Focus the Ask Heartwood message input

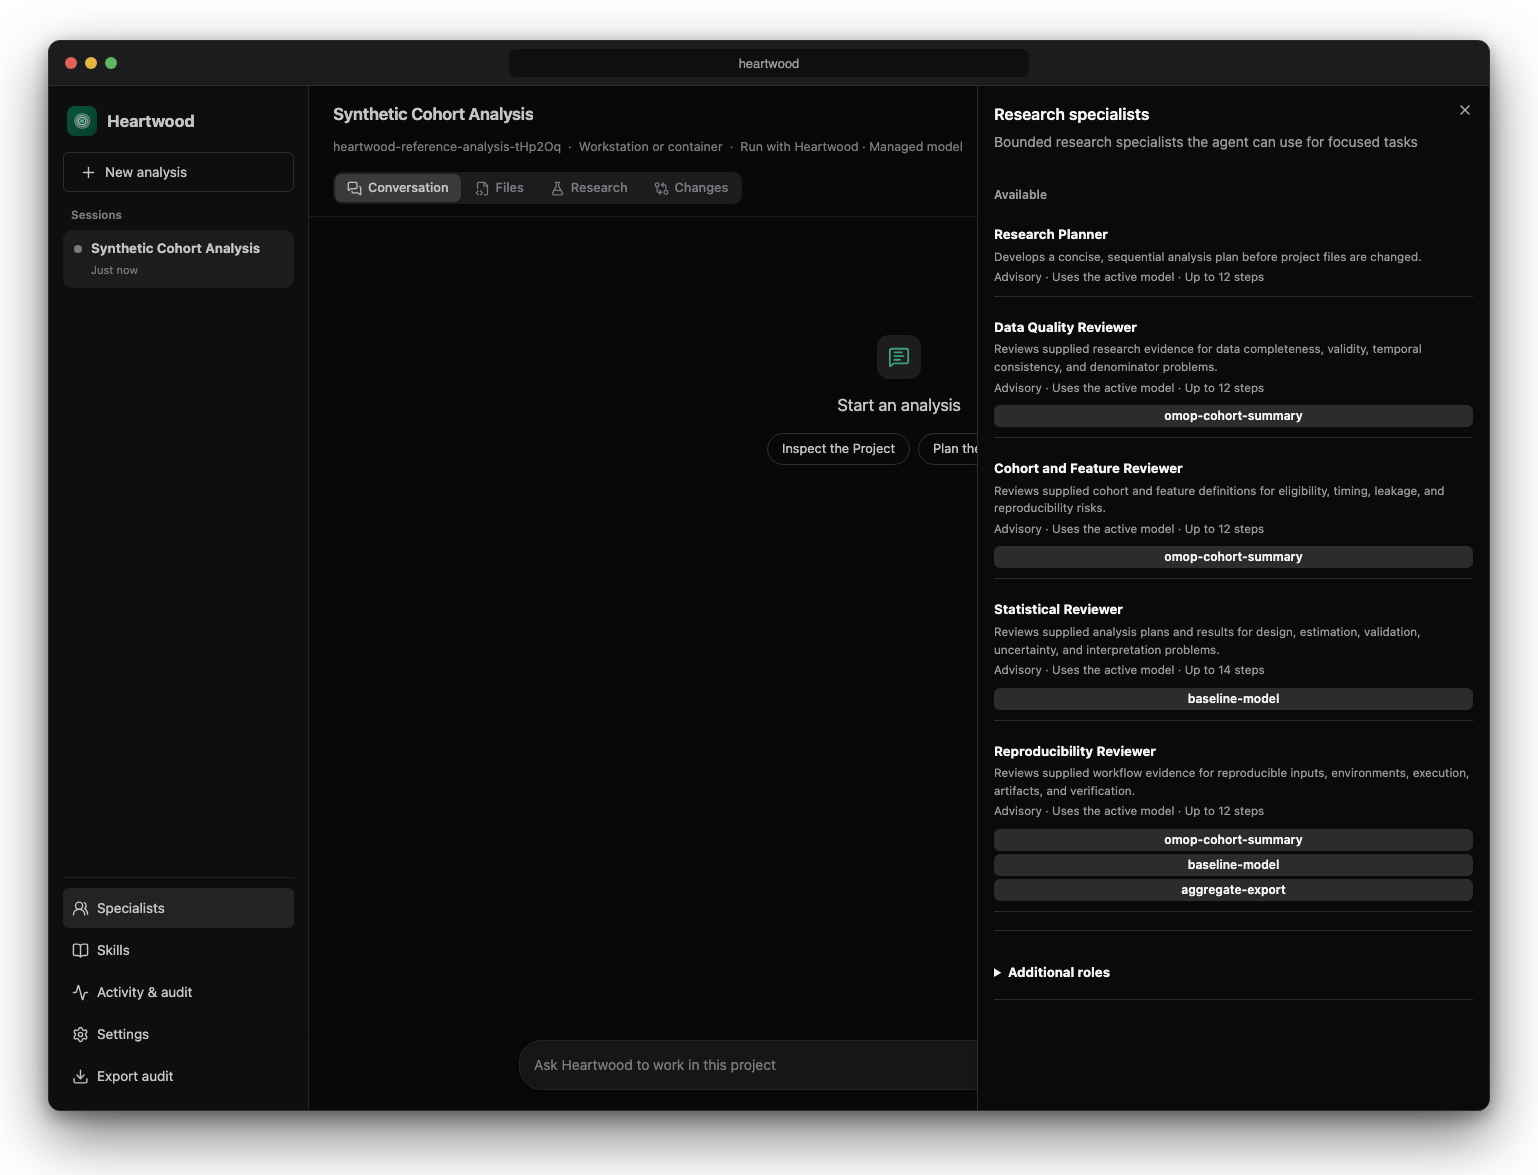[748, 1065]
